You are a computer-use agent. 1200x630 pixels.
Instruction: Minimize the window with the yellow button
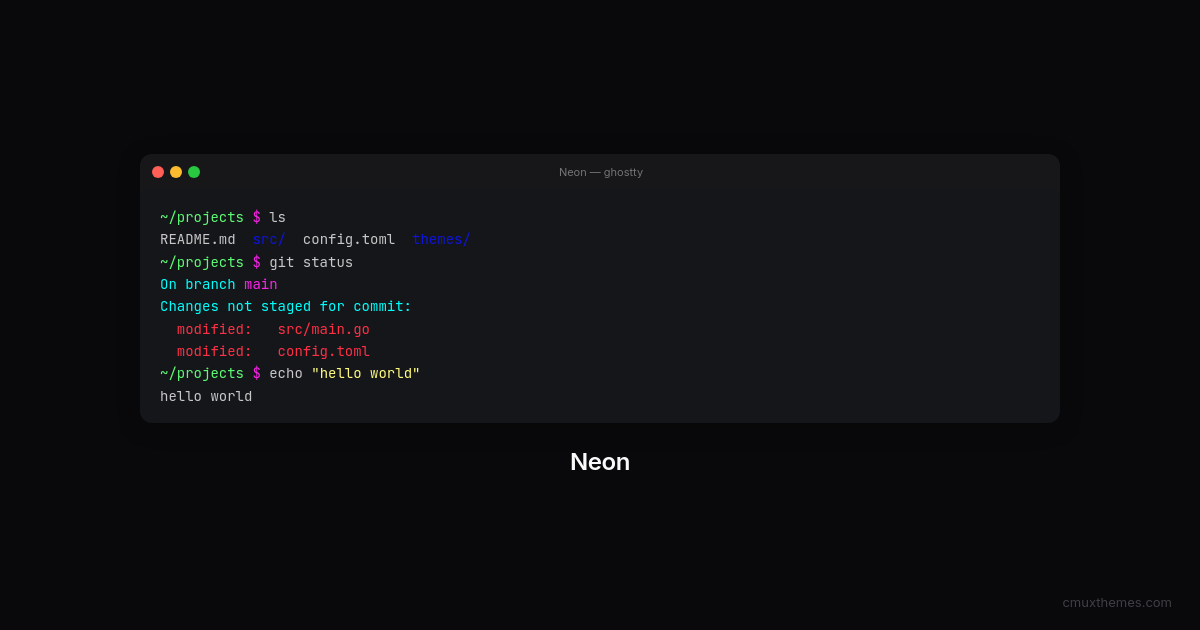pos(176,172)
